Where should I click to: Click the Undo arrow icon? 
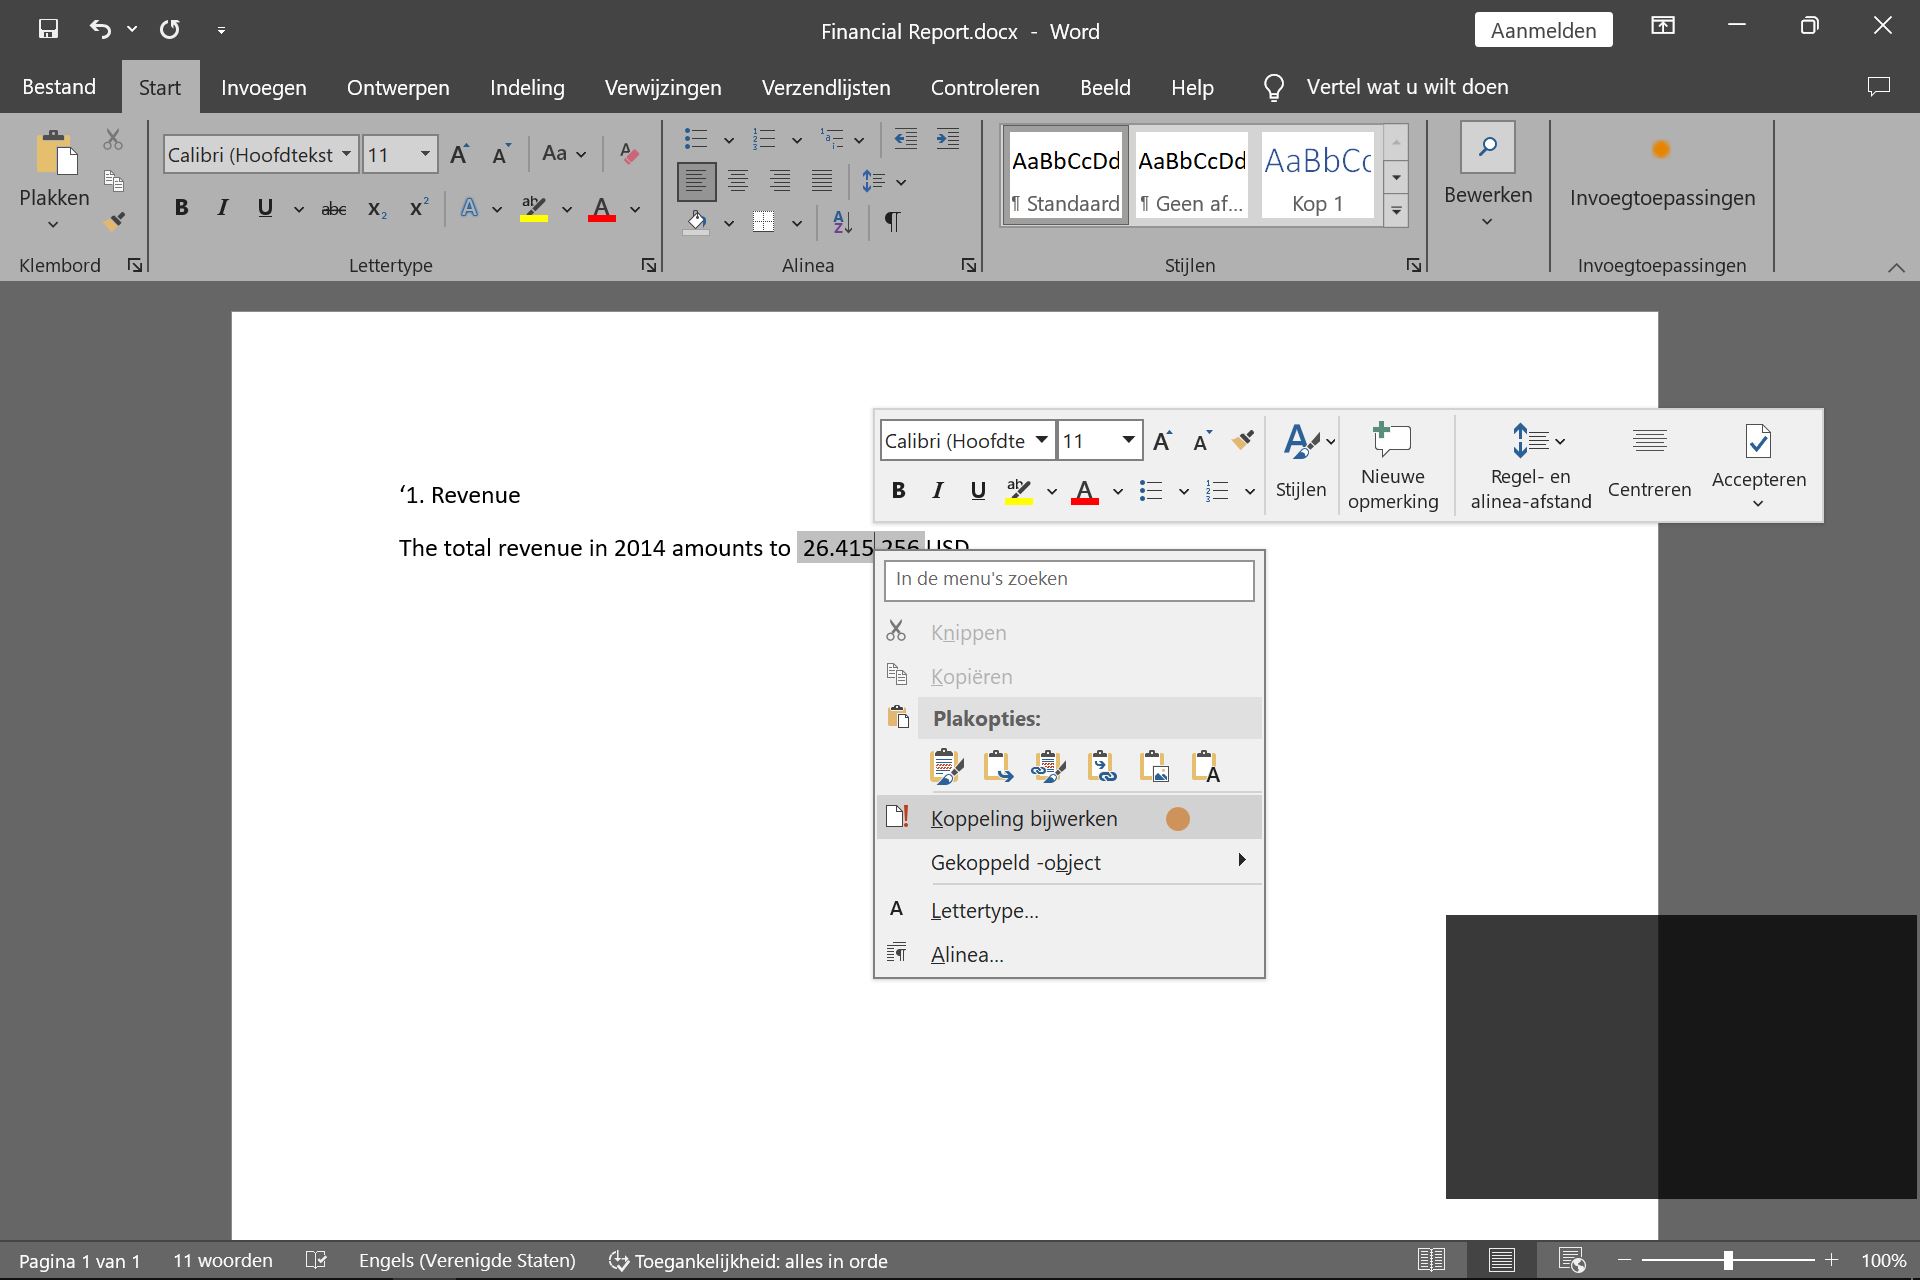tap(99, 29)
